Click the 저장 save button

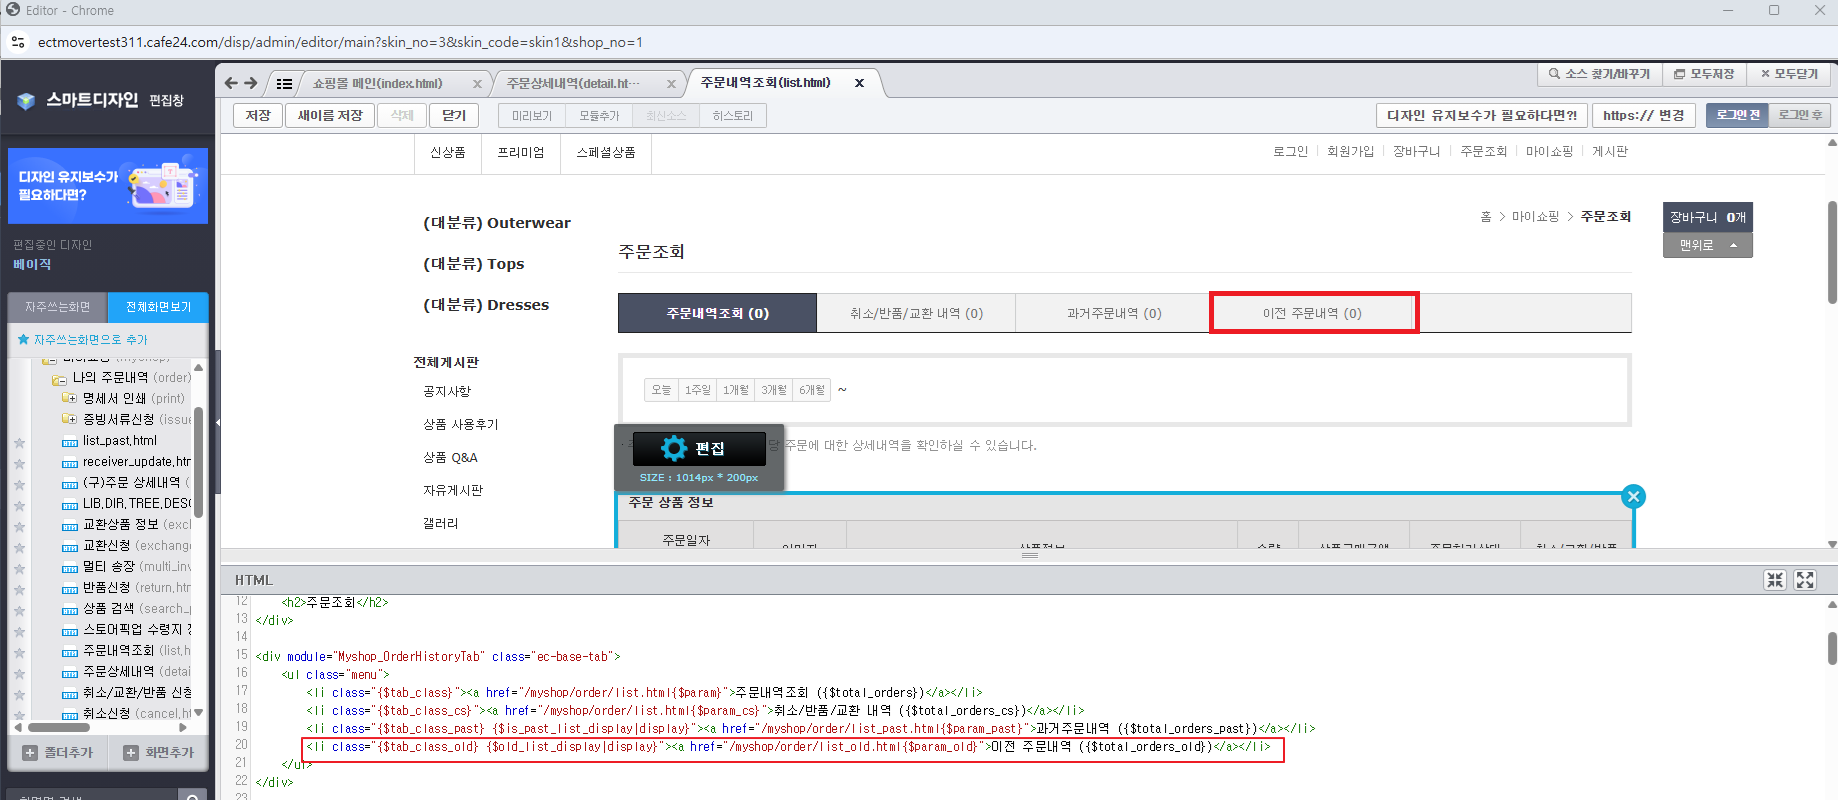pyautogui.click(x=258, y=116)
